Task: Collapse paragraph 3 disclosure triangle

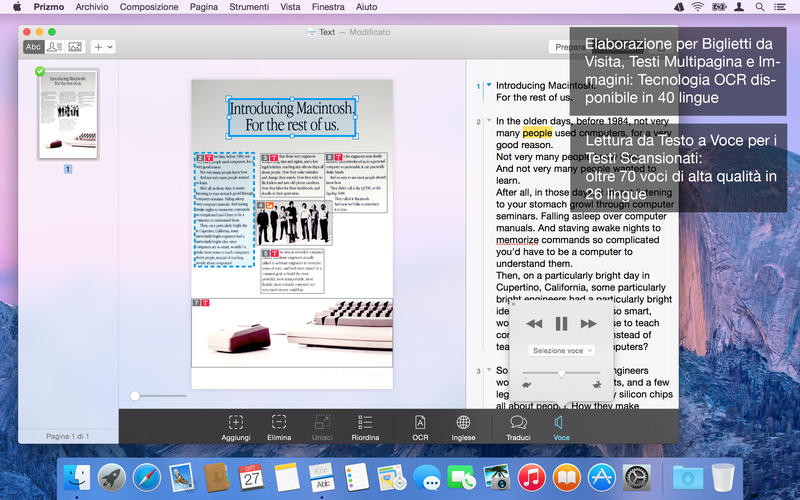Action: pyautogui.click(x=489, y=370)
